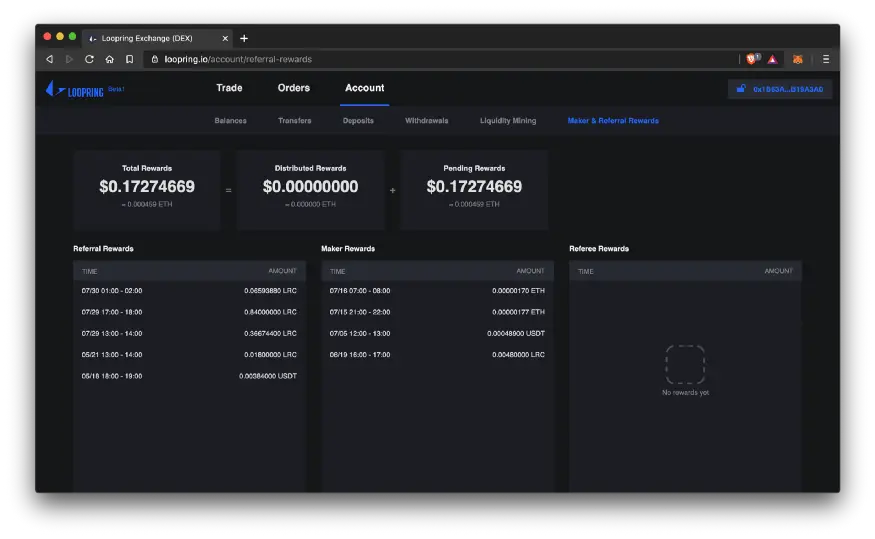The width and height of the screenshot is (875, 539).
Task: Open the MetaMask fox extension
Action: tap(797, 59)
